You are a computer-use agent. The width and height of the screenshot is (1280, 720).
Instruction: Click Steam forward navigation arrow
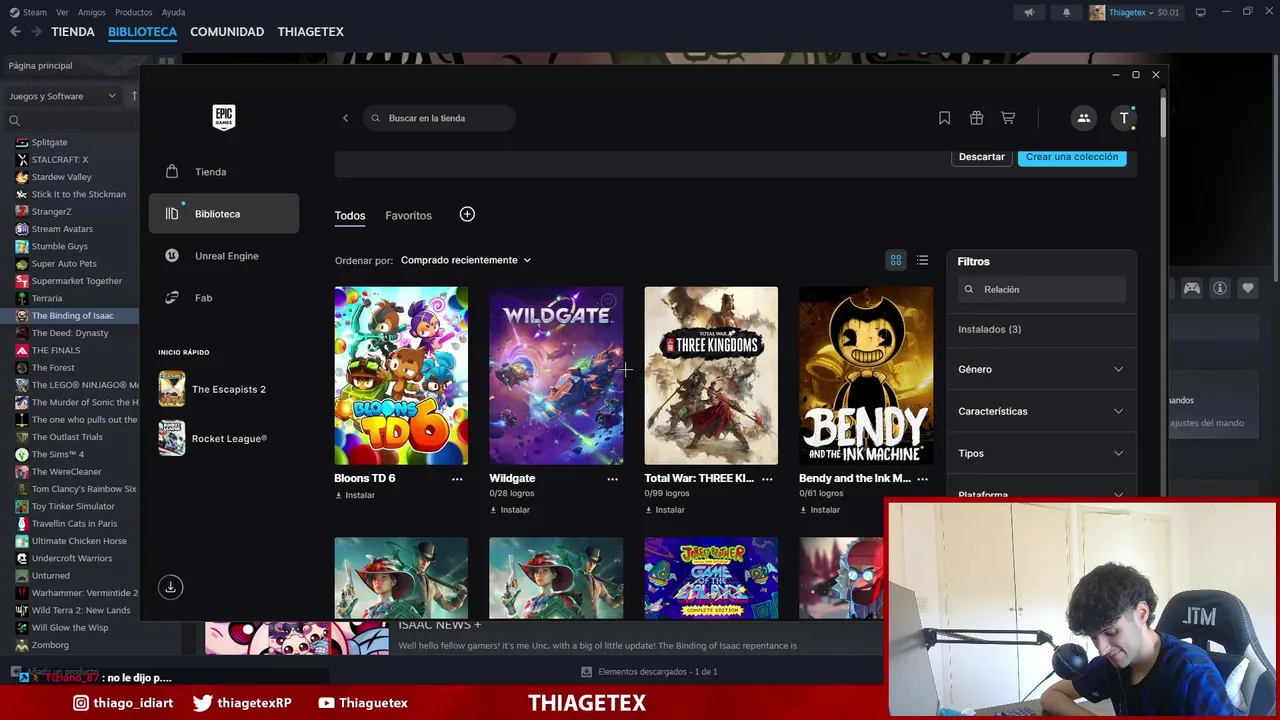[36, 32]
